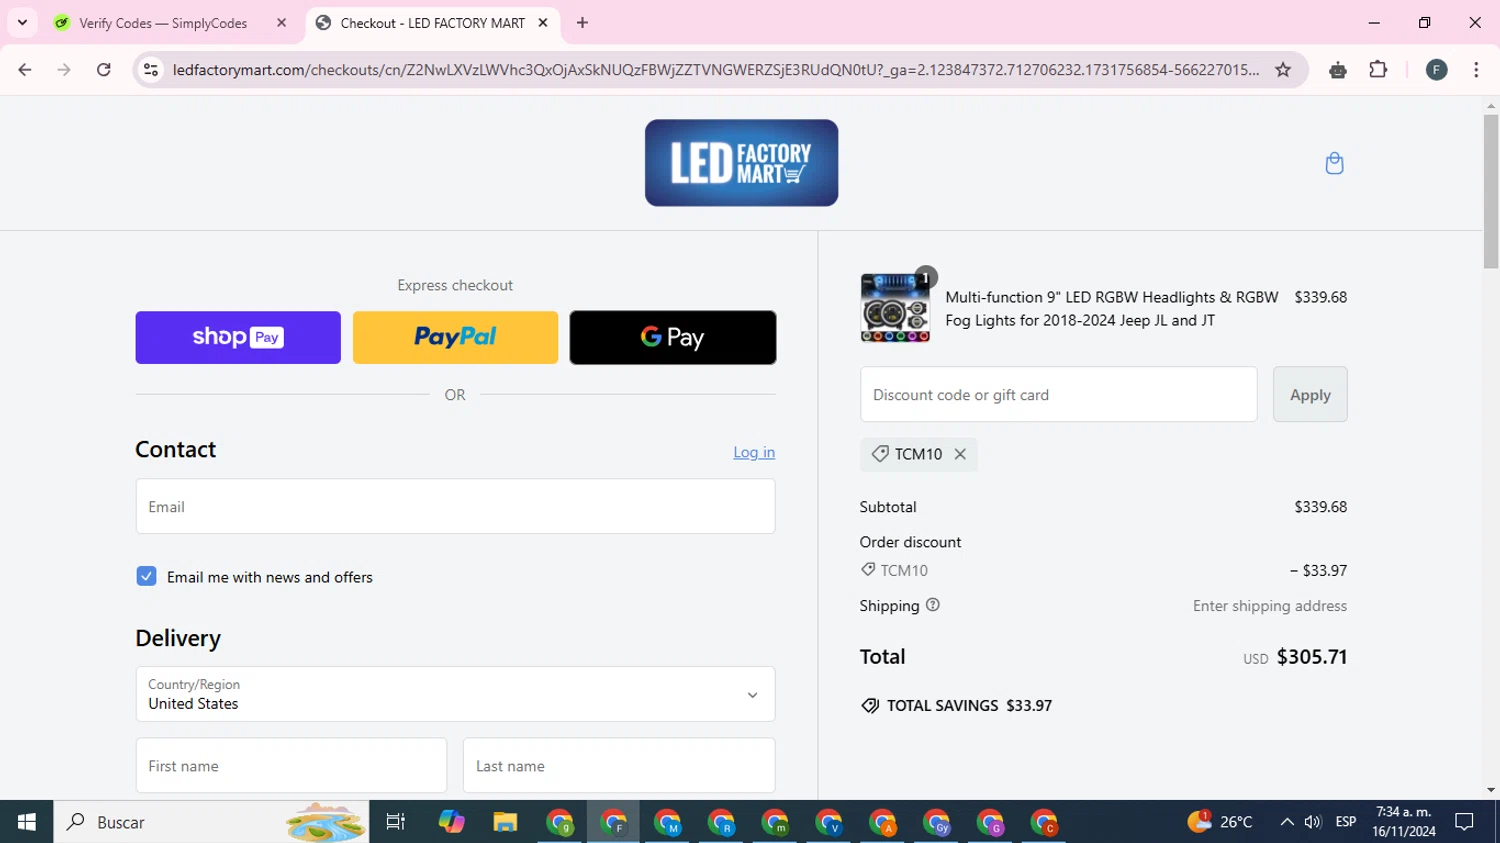Image resolution: width=1500 pixels, height=843 pixels.
Task: Open the Windows Start menu
Action: (x=27, y=822)
